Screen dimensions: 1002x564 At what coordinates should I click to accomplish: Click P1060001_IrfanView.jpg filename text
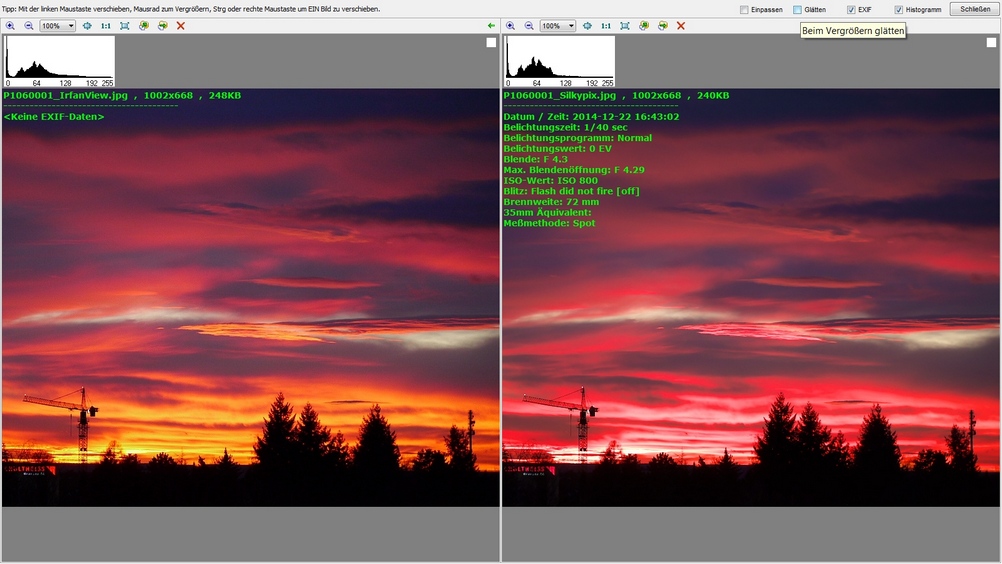[x=66, y=95]
